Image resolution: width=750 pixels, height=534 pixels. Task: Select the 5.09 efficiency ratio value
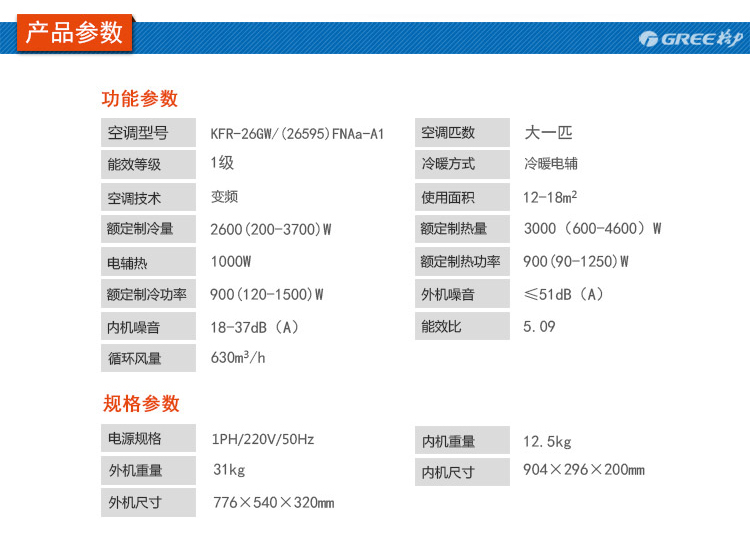coord(539,326)
